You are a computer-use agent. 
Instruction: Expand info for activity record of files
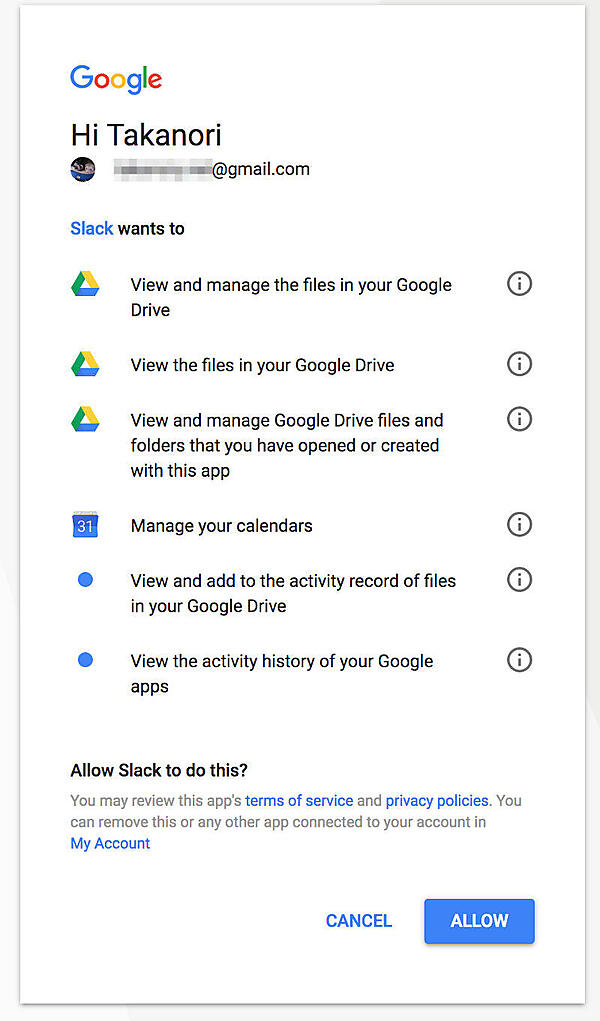tap(519, 579)
